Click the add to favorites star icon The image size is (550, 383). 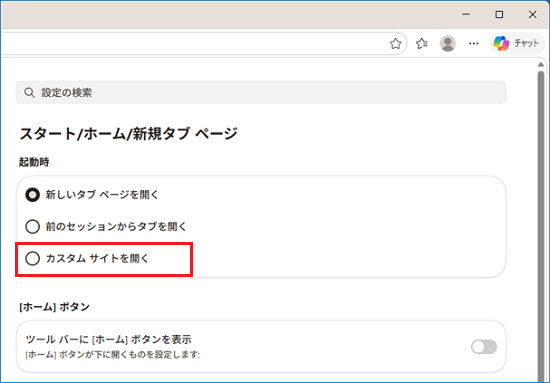(395, 44)
